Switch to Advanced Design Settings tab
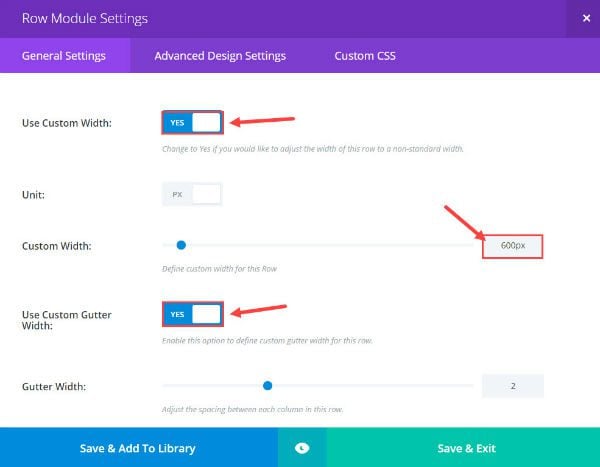Image resolution: width=600 pixels, height=467 pixels. (220, 56)
